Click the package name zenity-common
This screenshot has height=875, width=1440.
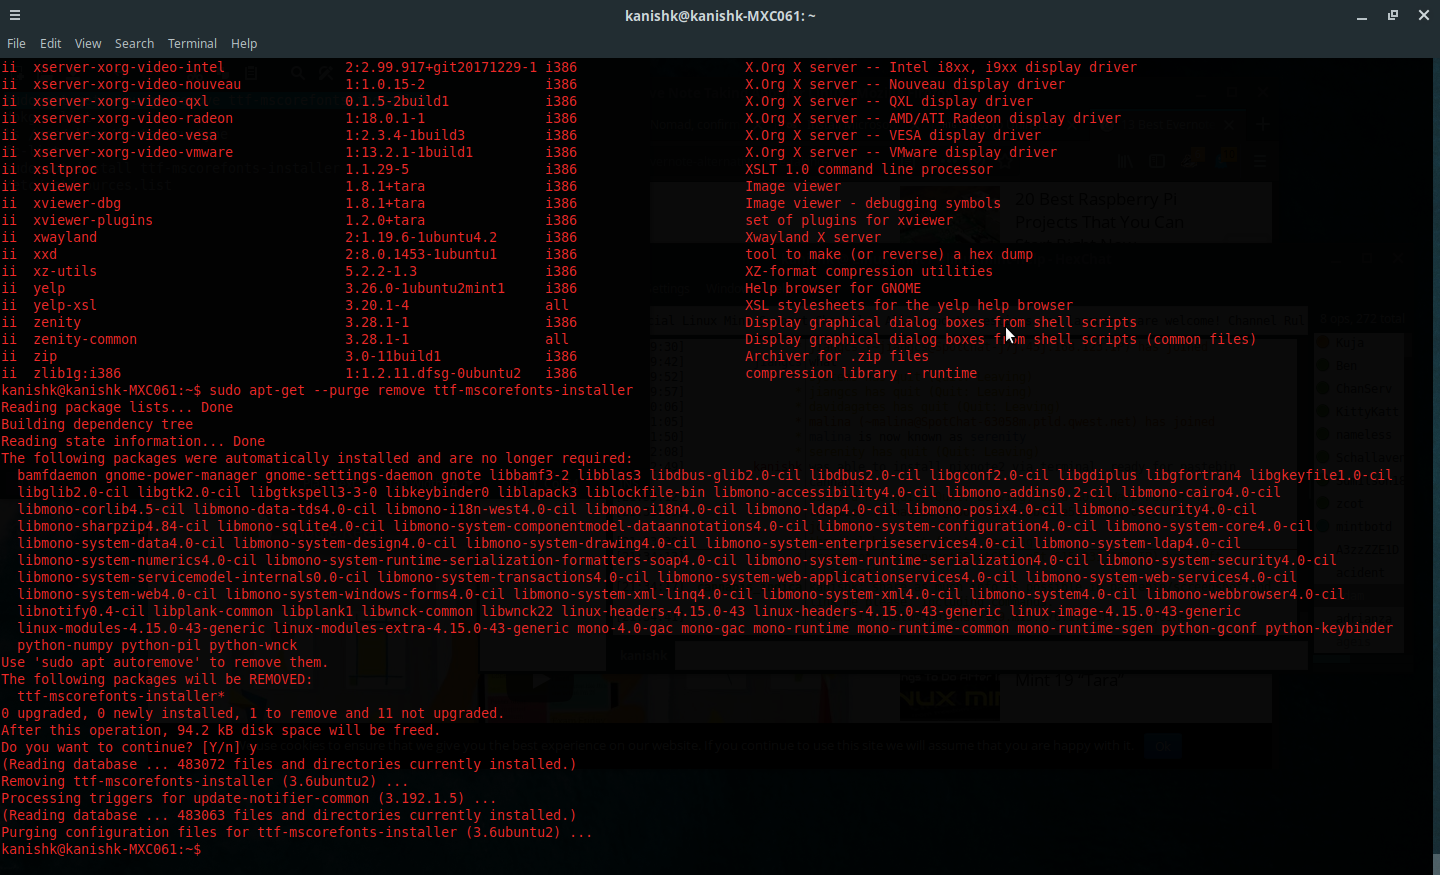(85, 339)
